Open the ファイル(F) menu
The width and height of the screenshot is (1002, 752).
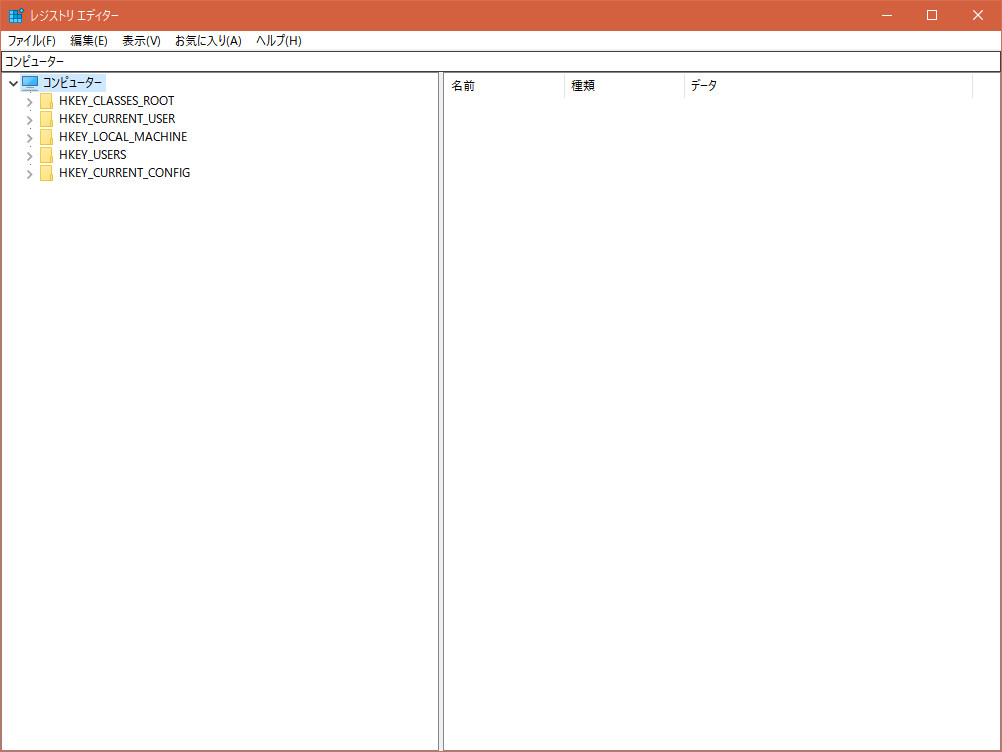pos(32,41)
